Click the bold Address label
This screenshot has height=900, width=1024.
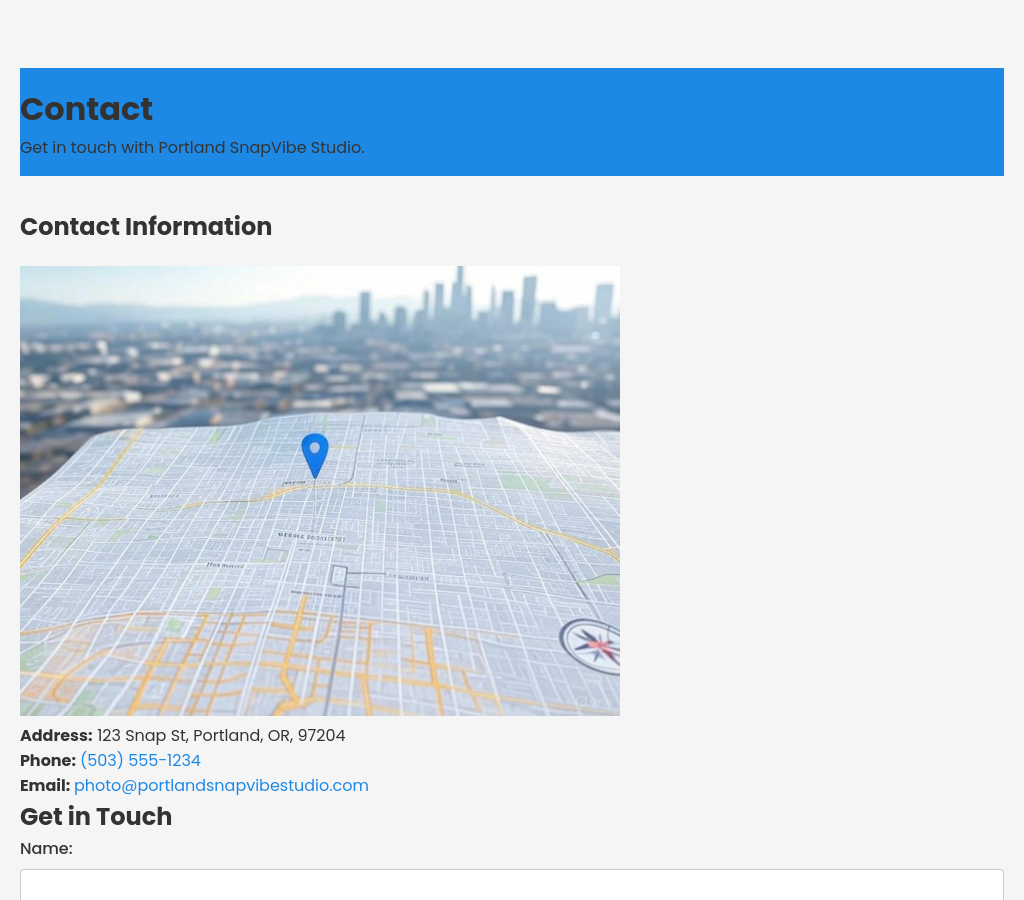coord(56,736)
